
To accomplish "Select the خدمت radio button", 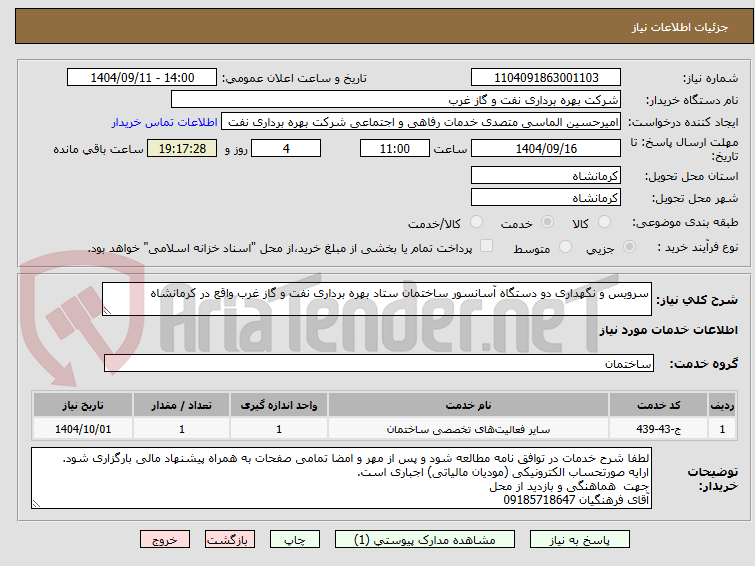I will pyautogui.click(x=547, y=222).
